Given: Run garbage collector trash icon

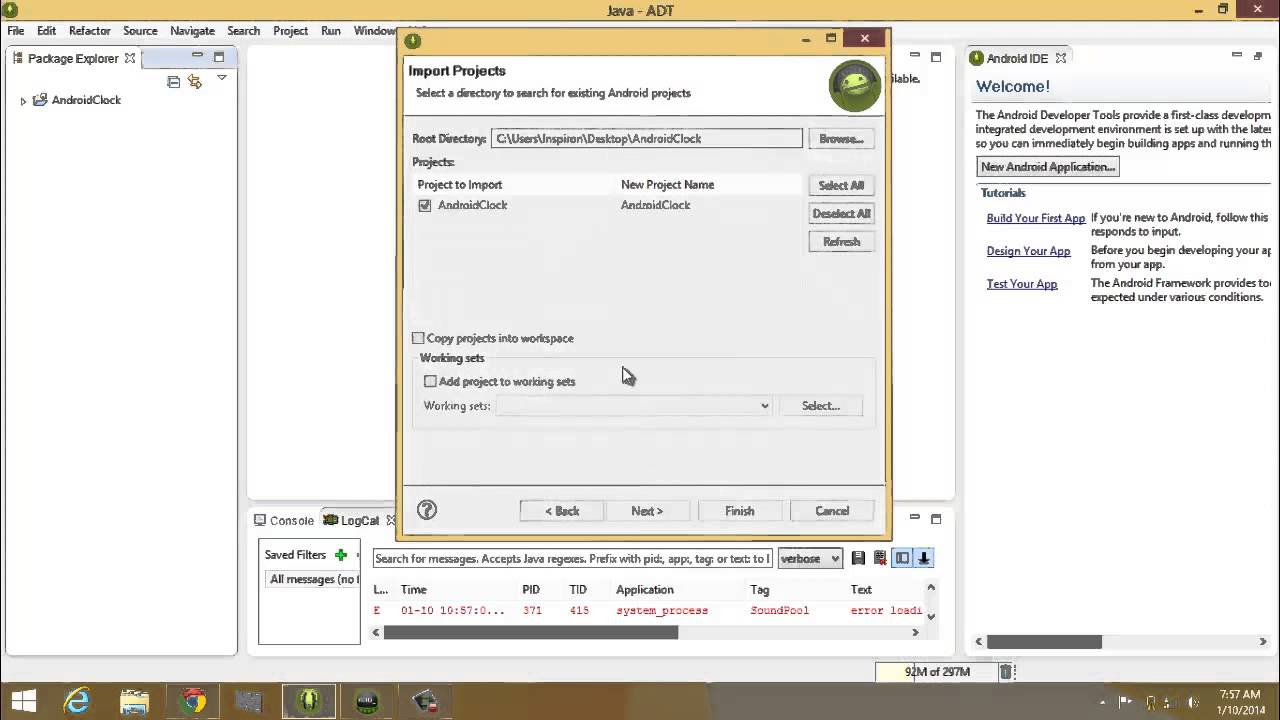Looking at the screenshot, I should click(x=1008, y=672).
